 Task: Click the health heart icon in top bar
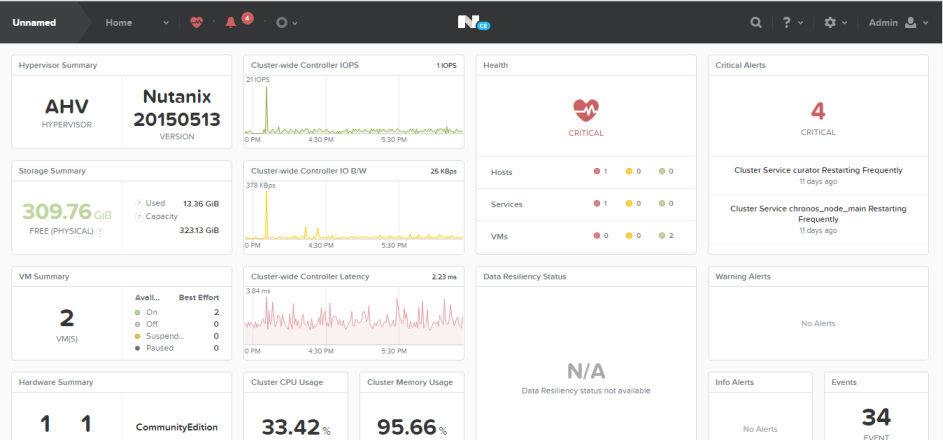196,22
